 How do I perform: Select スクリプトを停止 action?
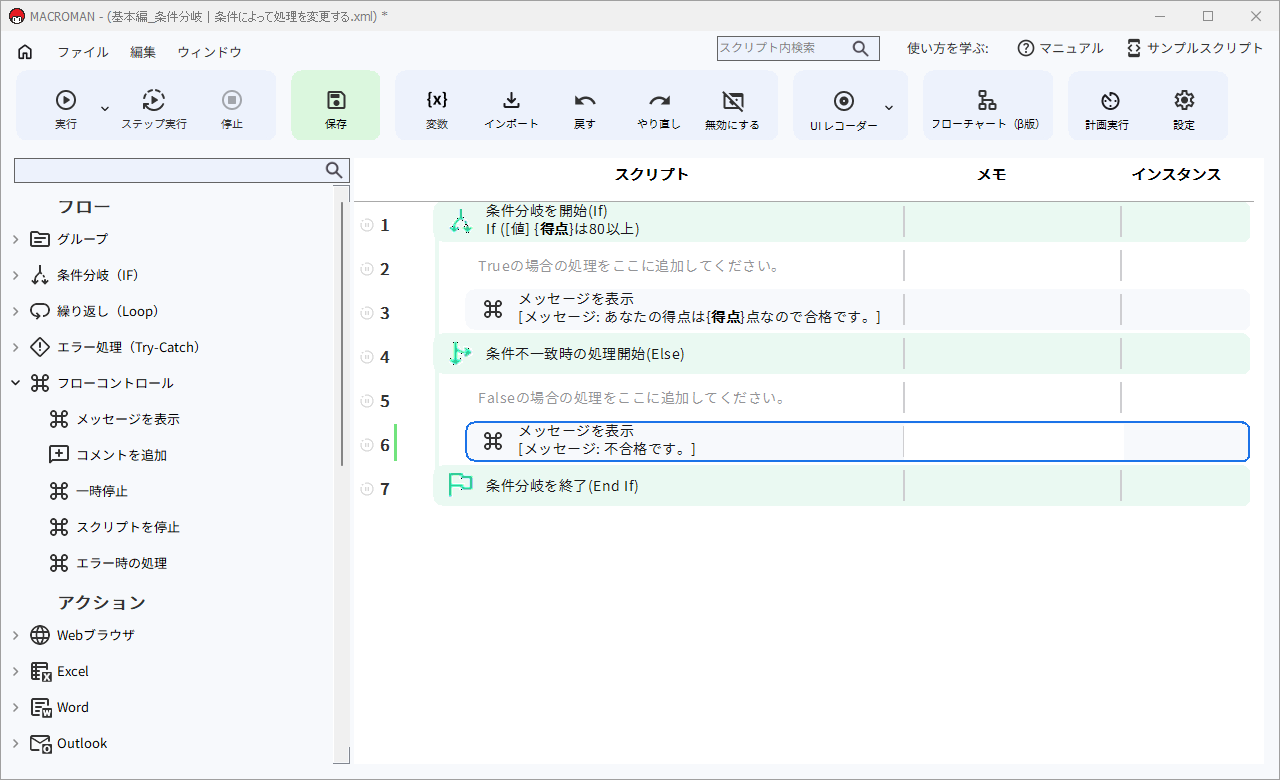pos(115,527)
